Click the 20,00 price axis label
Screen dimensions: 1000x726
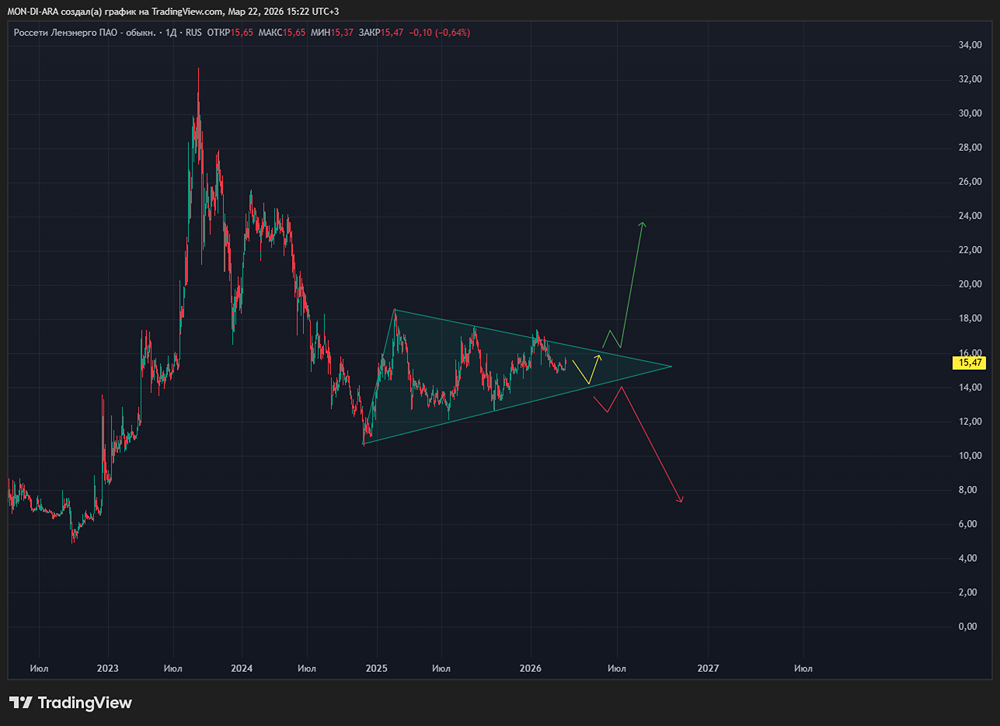[x=970, y=284]
